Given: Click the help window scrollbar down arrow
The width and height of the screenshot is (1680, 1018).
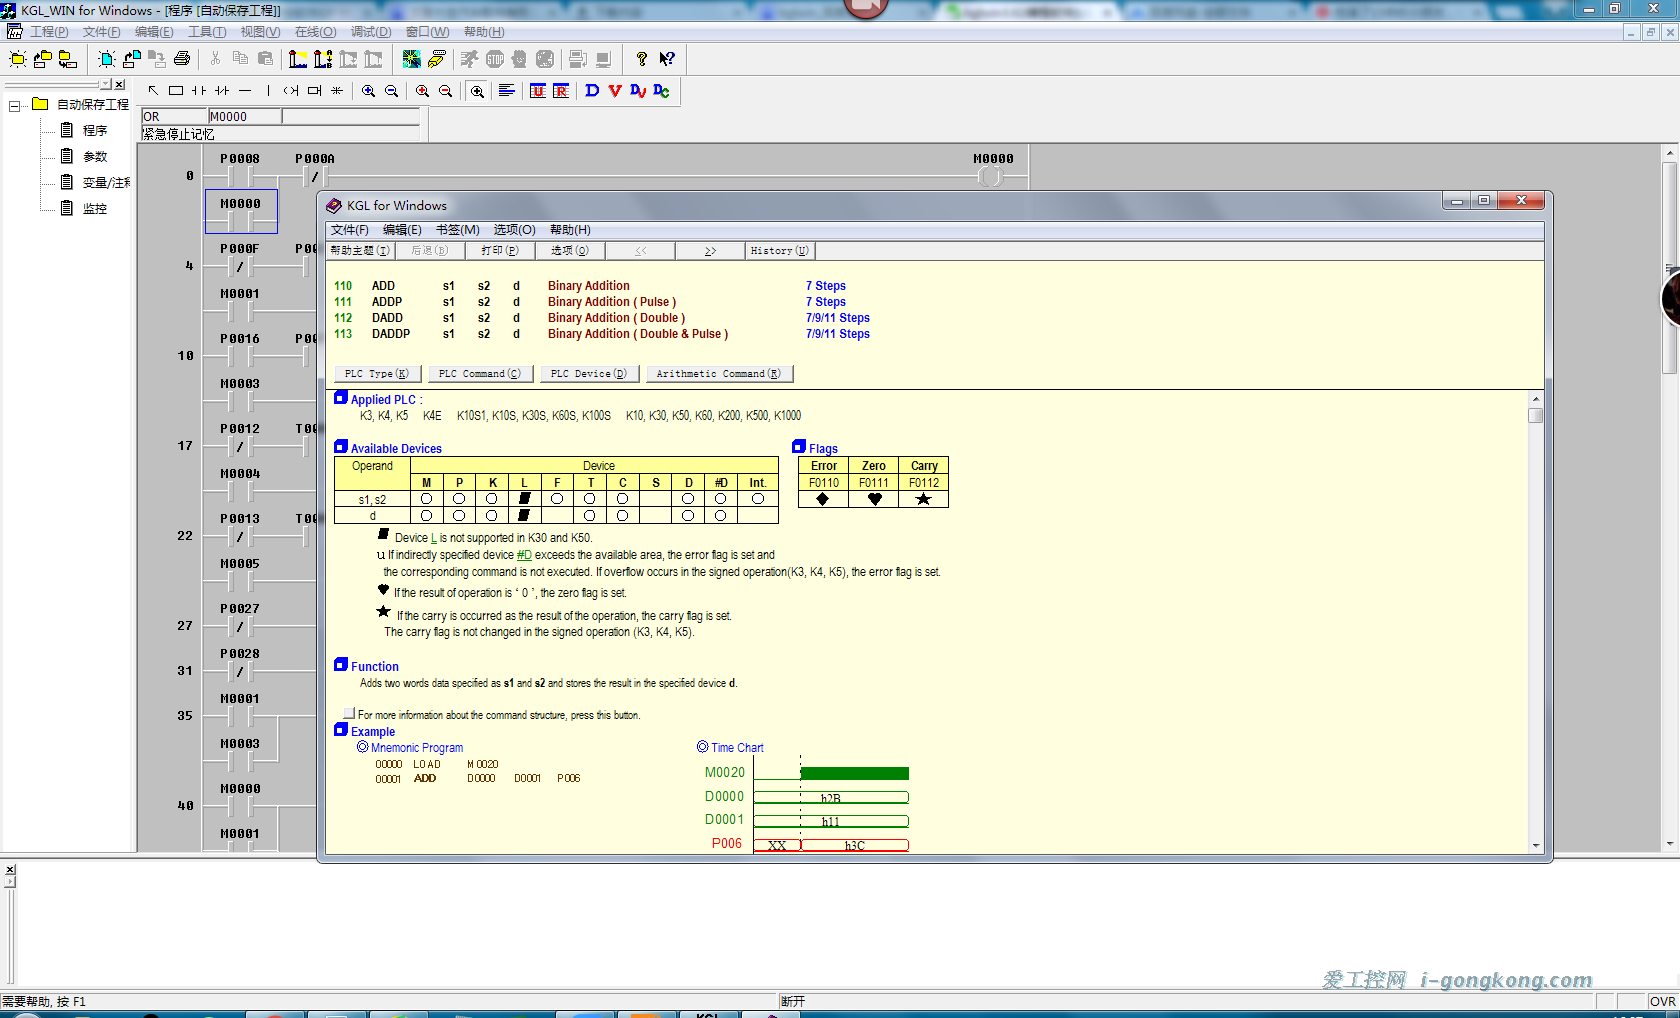Looking at the screenshot, I should coord(1536,846).
